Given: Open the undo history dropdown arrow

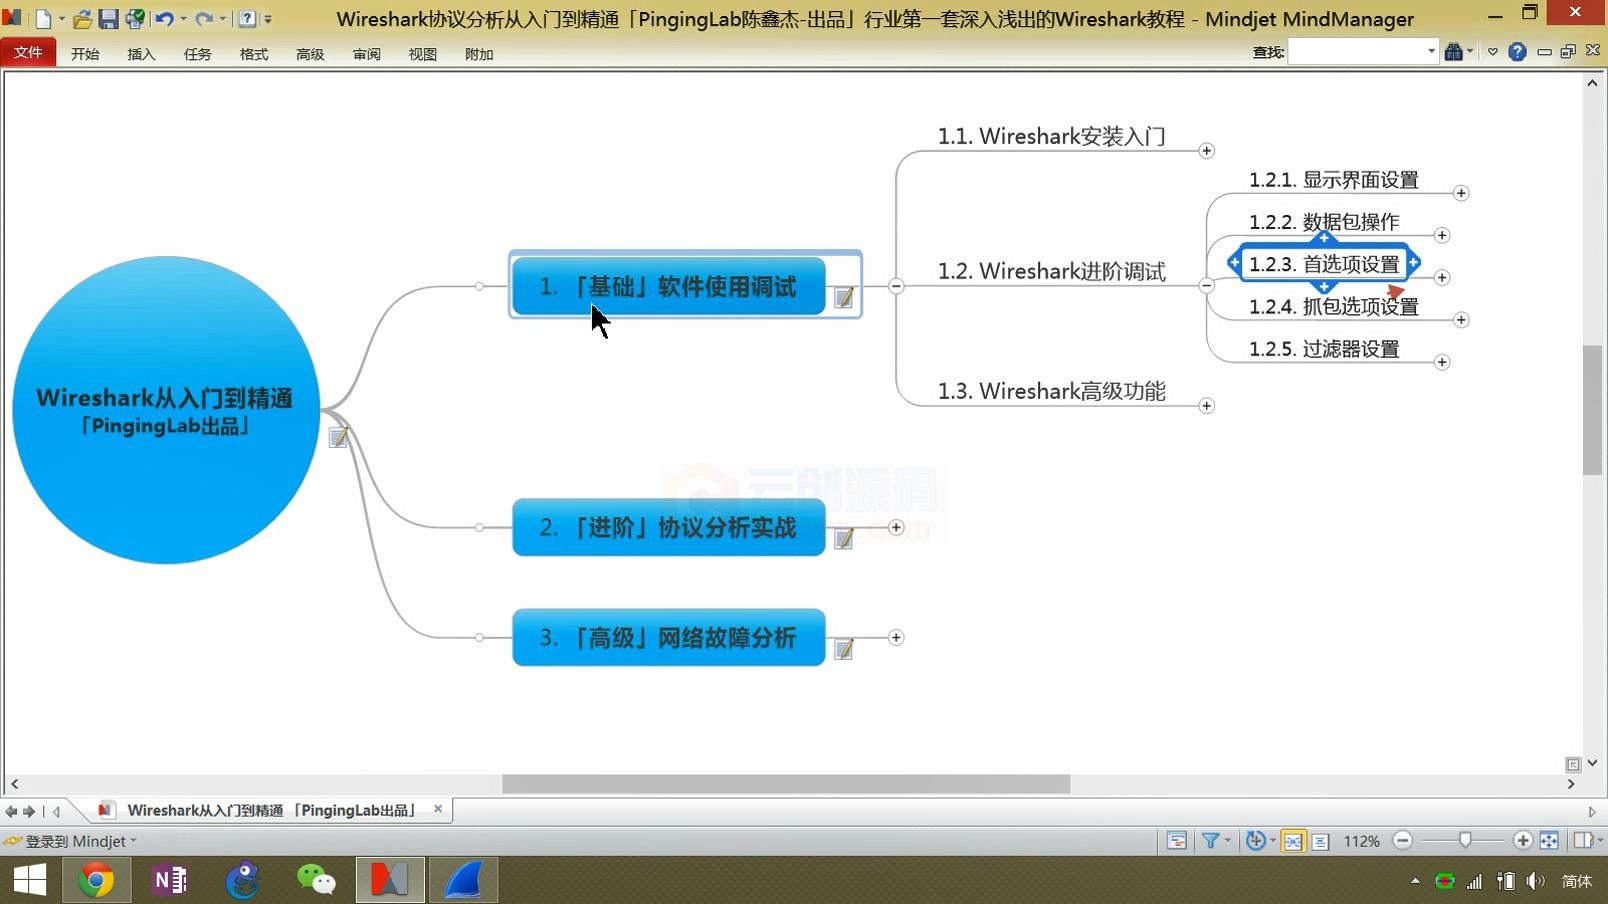Looking at the screenshot, I should point(183,19).
